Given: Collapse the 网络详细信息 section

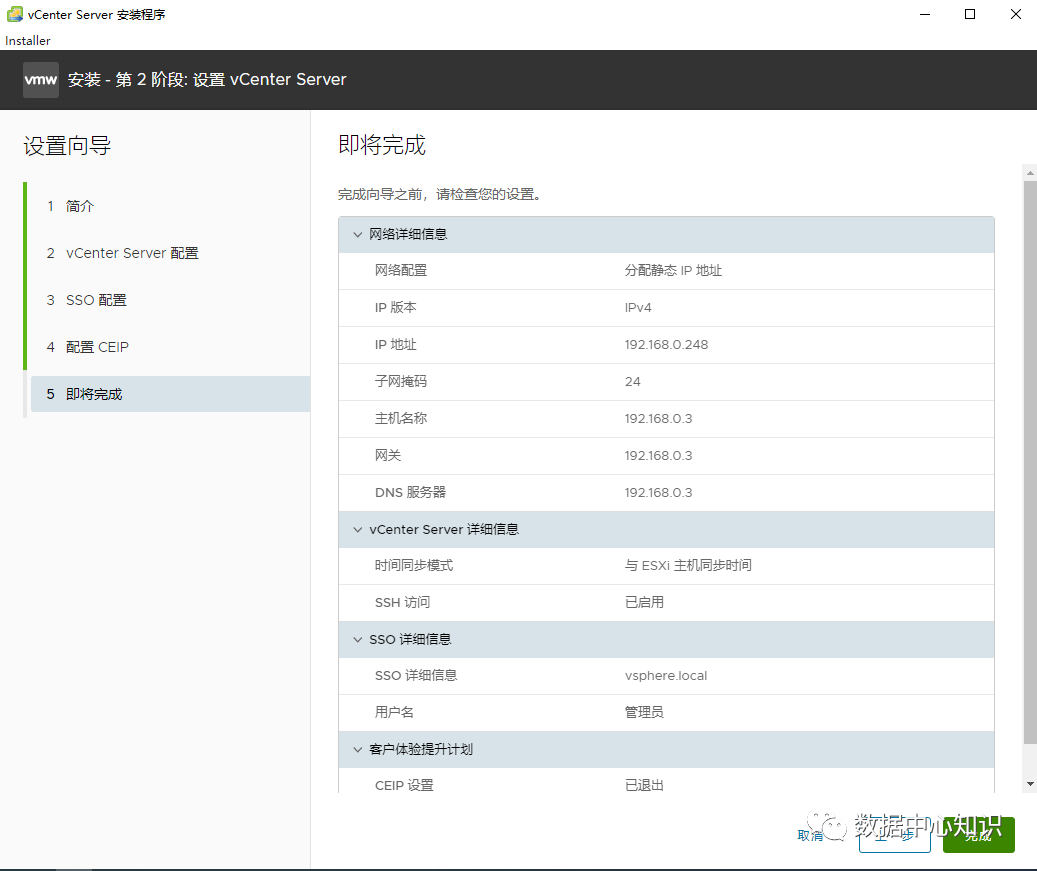Looking at the screenshot, I should click(x=358, y=235).
